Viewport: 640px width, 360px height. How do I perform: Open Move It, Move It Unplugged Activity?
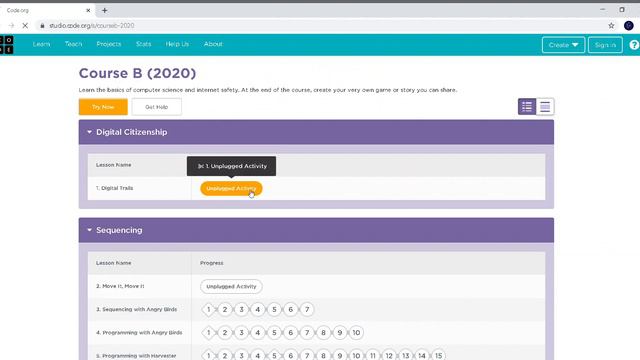tap(231, 287)
